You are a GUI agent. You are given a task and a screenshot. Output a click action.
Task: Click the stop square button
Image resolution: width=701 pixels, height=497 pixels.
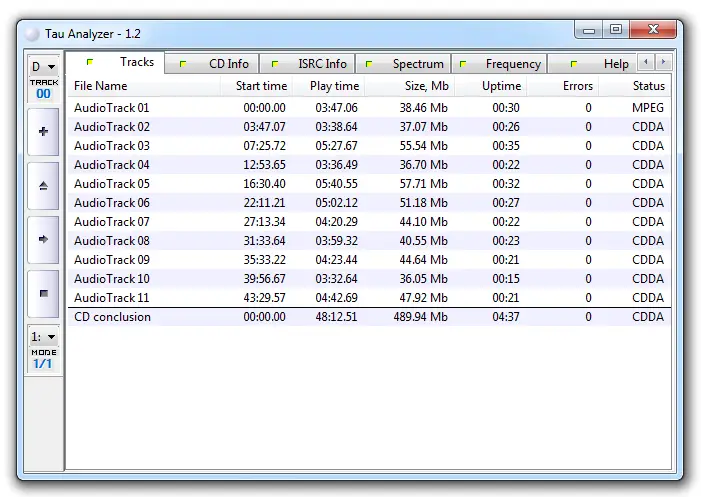[x=43, y=294]
